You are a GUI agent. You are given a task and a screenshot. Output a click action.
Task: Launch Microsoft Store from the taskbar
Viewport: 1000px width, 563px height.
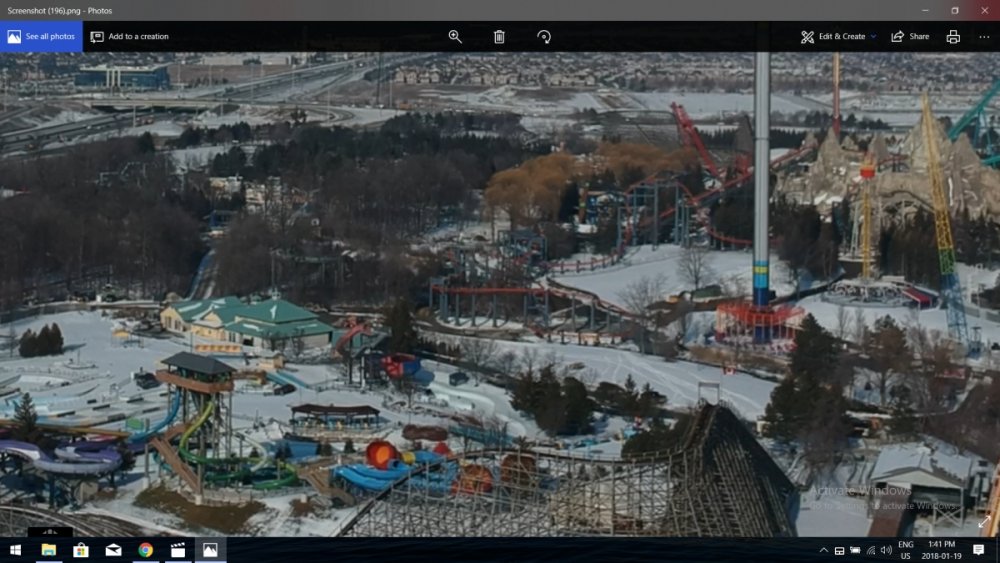pyautogui.click(x=81, y=550)
